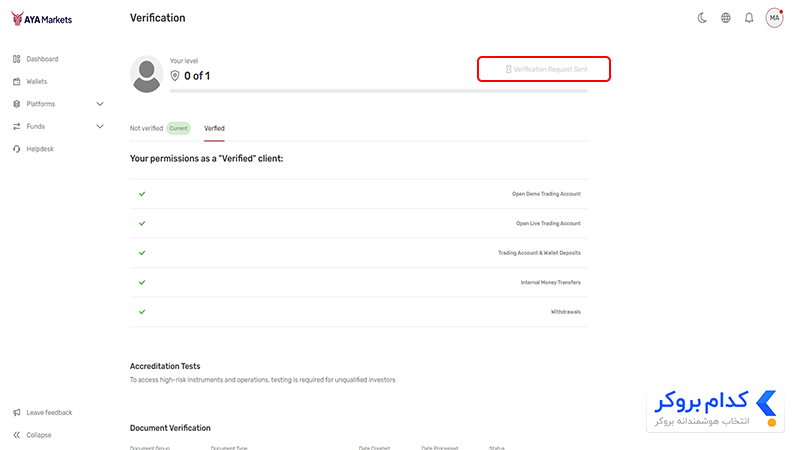Select the Verified tab
This screenshot has height=450, width=800.
(214, 129)
